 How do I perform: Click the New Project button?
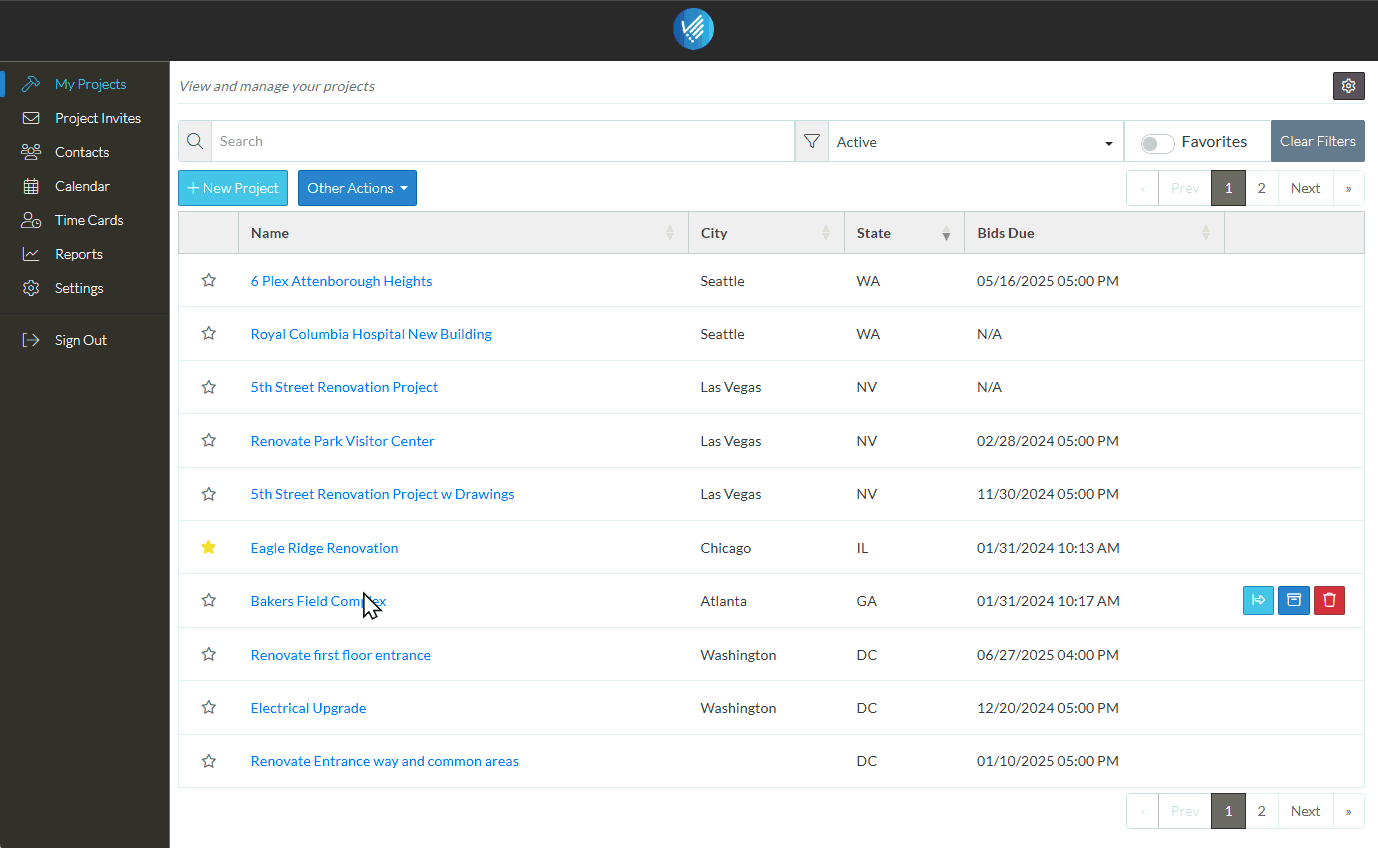click(233, 188)
